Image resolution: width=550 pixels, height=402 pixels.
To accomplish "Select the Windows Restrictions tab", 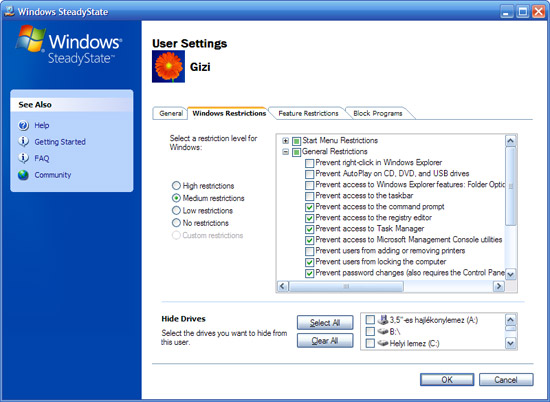I will 229,113.
